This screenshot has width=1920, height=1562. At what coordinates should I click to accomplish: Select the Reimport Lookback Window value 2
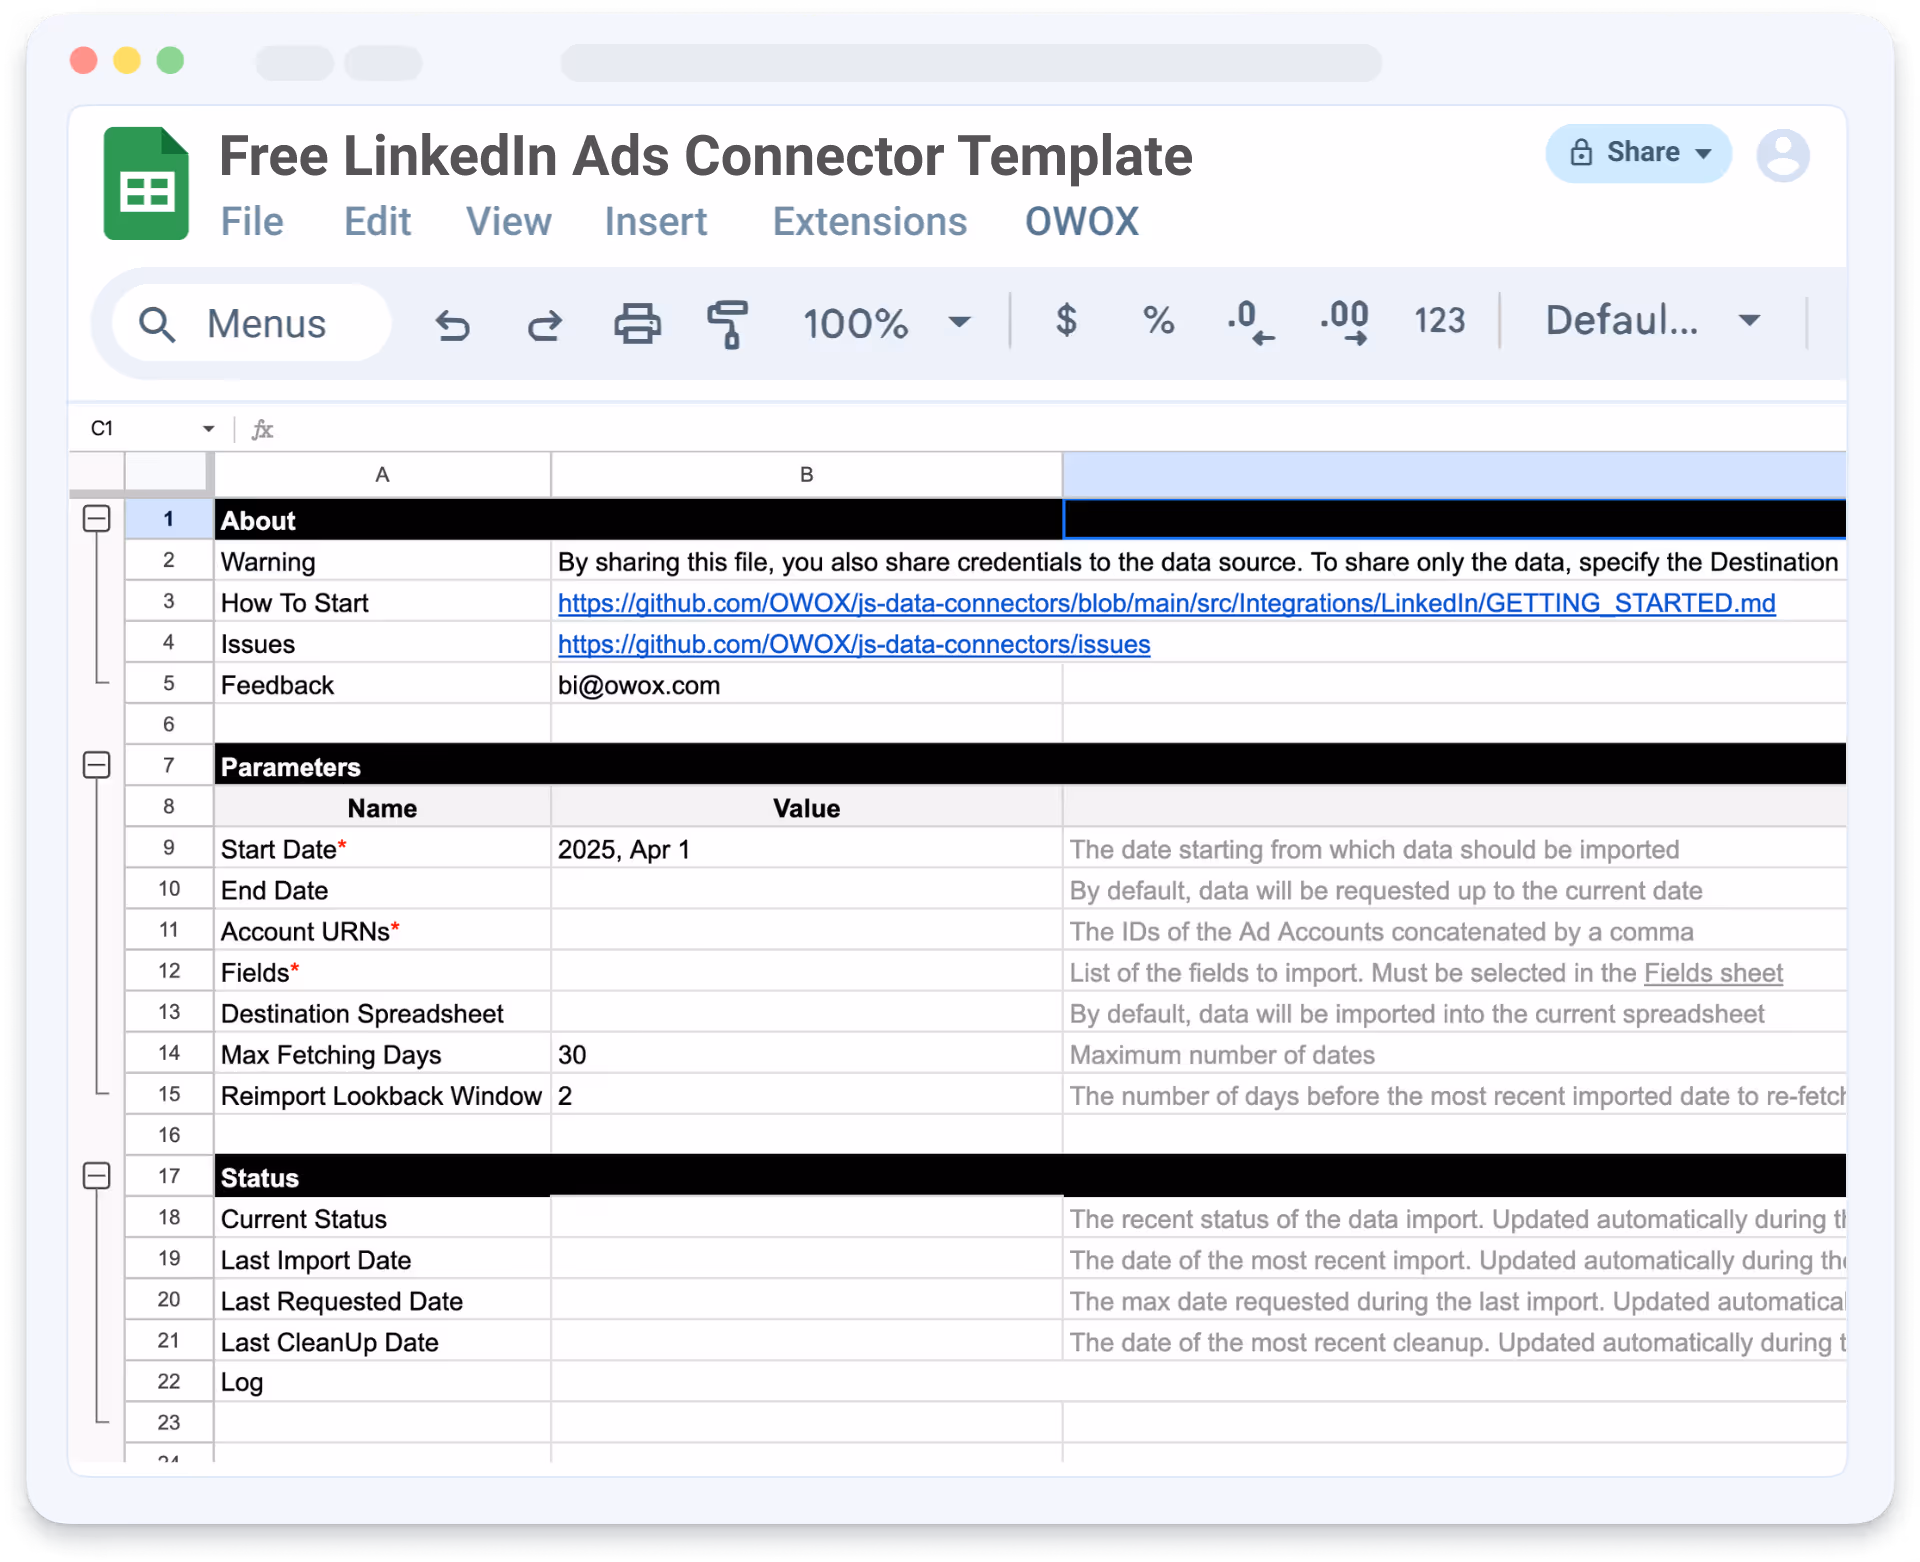(x=806, y=1095)
